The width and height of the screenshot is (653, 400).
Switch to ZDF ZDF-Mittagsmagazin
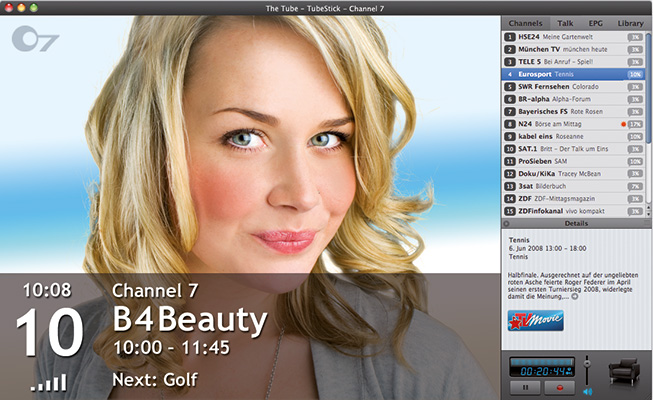573,199
